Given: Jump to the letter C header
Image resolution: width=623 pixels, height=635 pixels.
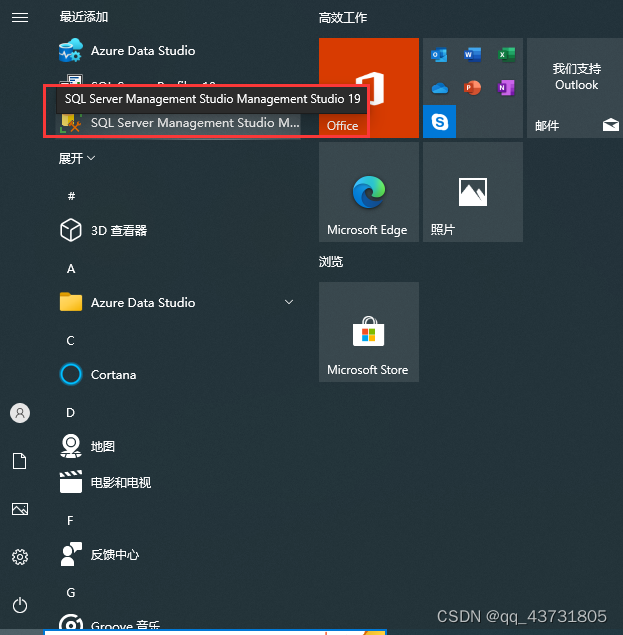Looking at the screenshot, I should pyautogui.click(x=70, y=341).
